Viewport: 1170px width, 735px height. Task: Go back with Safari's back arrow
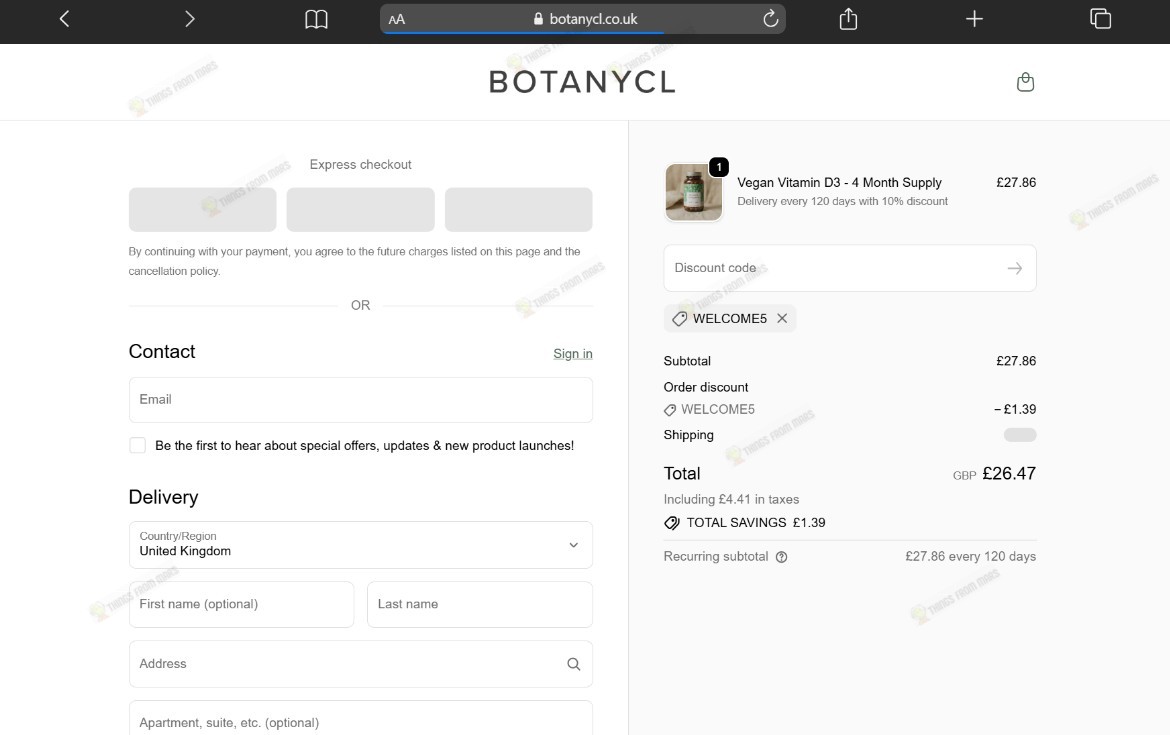64,19
